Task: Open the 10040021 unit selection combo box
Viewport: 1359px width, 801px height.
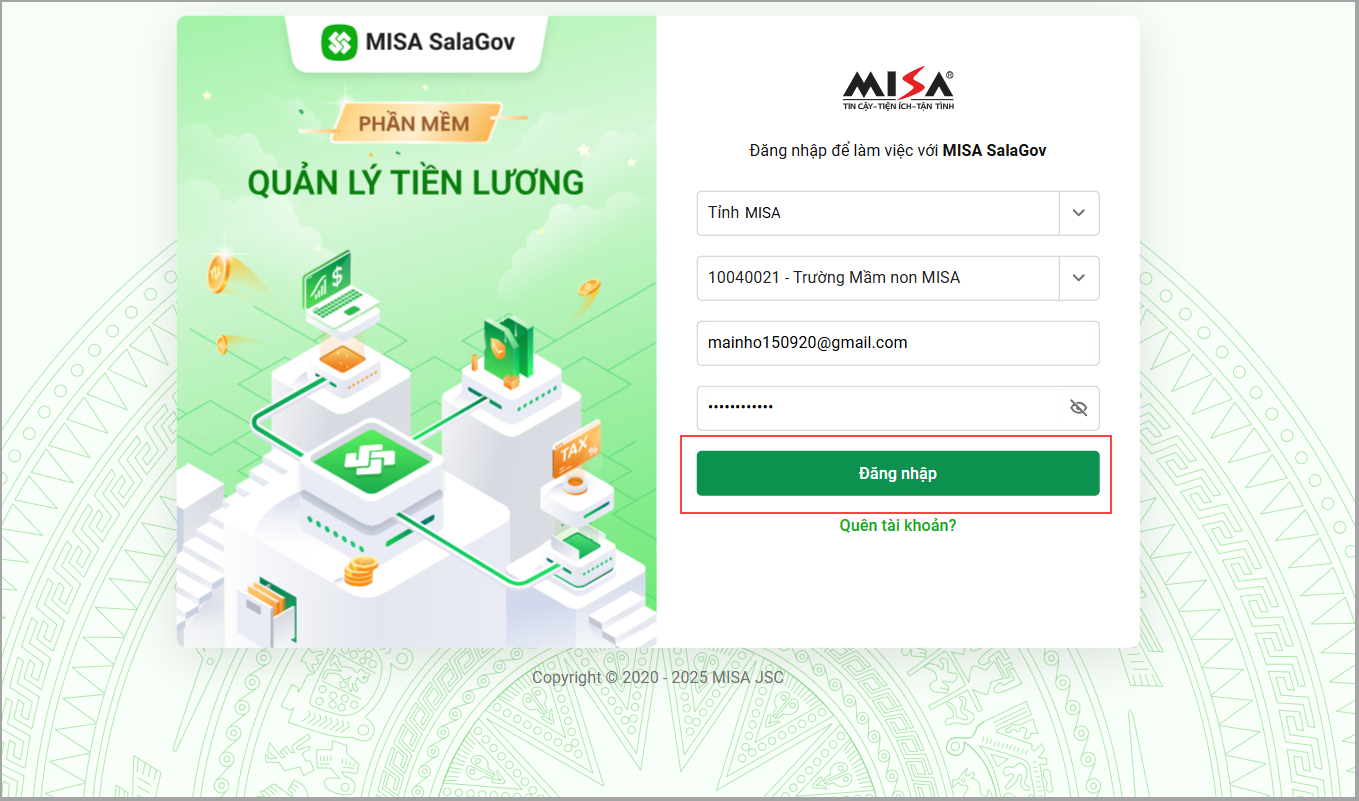Action: pyautogui.click(x=898, y=278)
